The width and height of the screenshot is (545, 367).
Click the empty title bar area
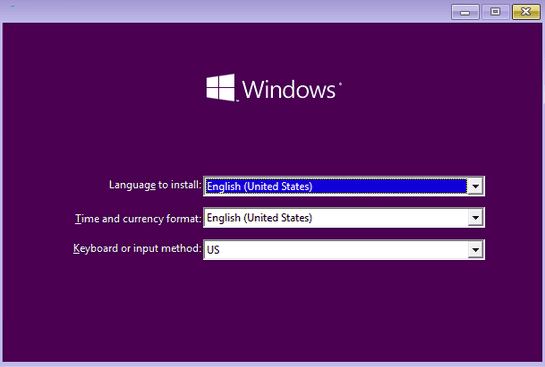tap(243, 11)
